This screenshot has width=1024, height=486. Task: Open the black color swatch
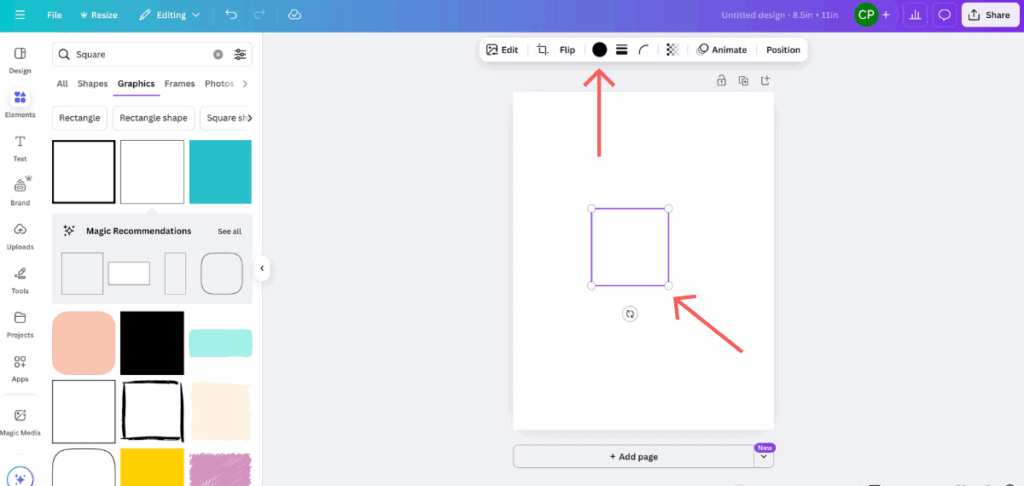tap(600, 50)
